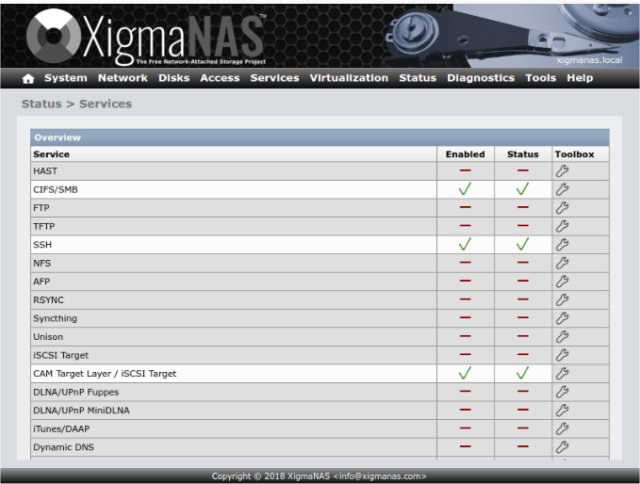Select the CIFS/SMB service name
The height and width of the screenshot is (484, 640).
pyautogui.click(x=56, y=189)
